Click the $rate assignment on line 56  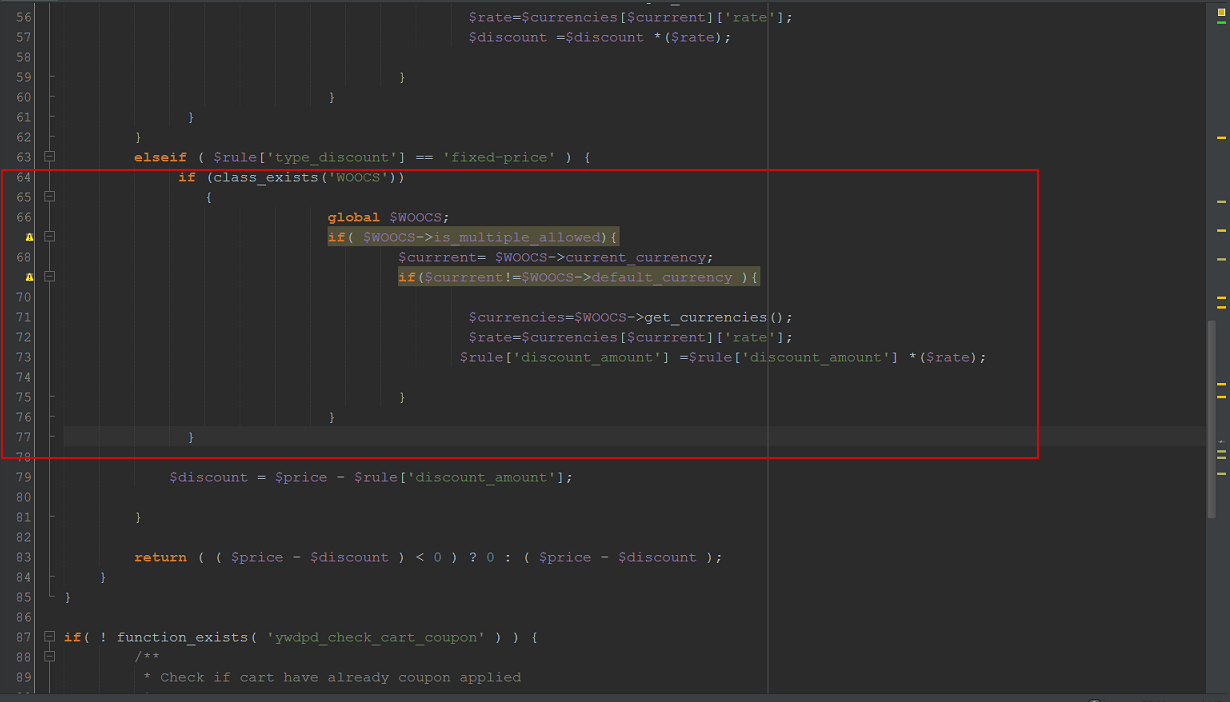click(630, 17)
